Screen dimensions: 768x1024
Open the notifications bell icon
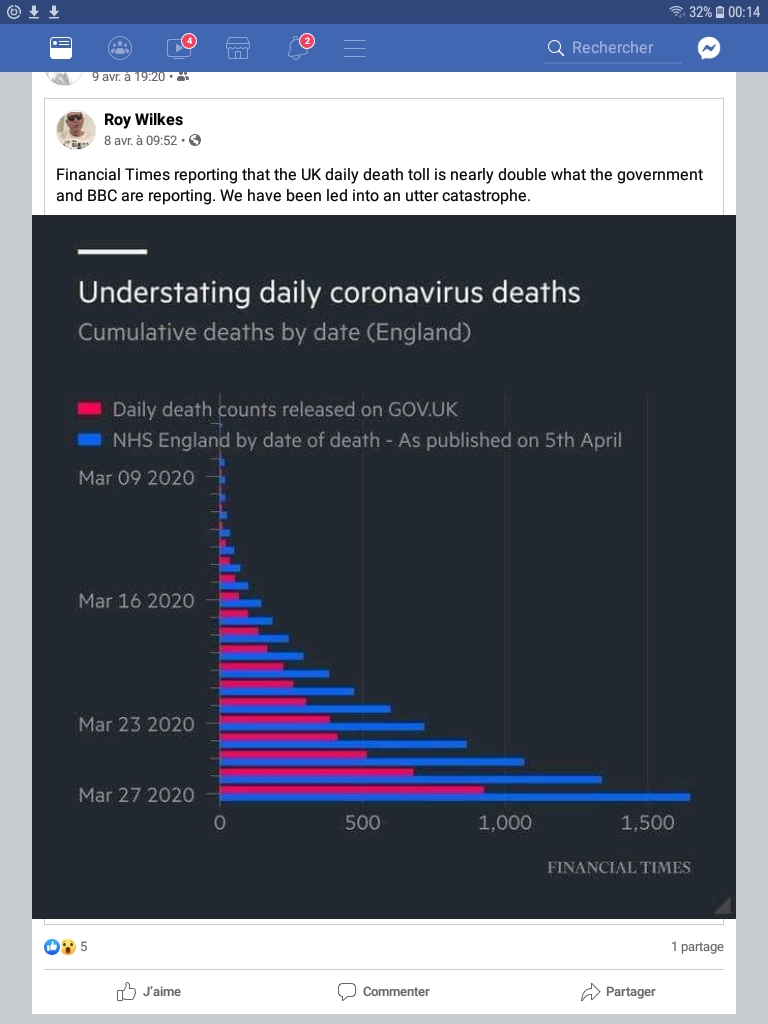[x=297, y=47]
